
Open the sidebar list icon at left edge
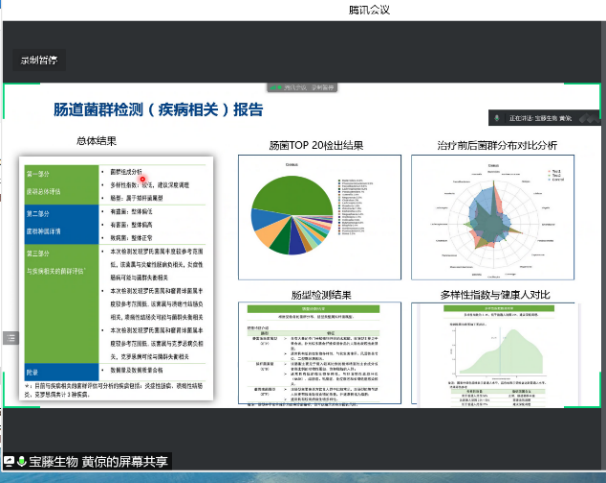coord(11,338)
